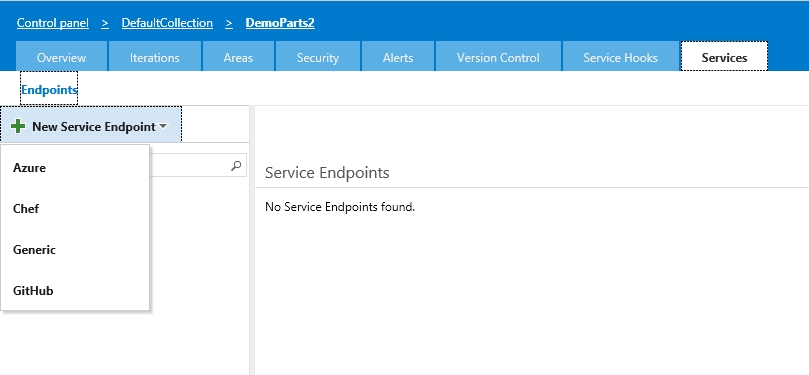Open the Security tab
The height and width of the screenshot is (375, 809).
point(318,57)
